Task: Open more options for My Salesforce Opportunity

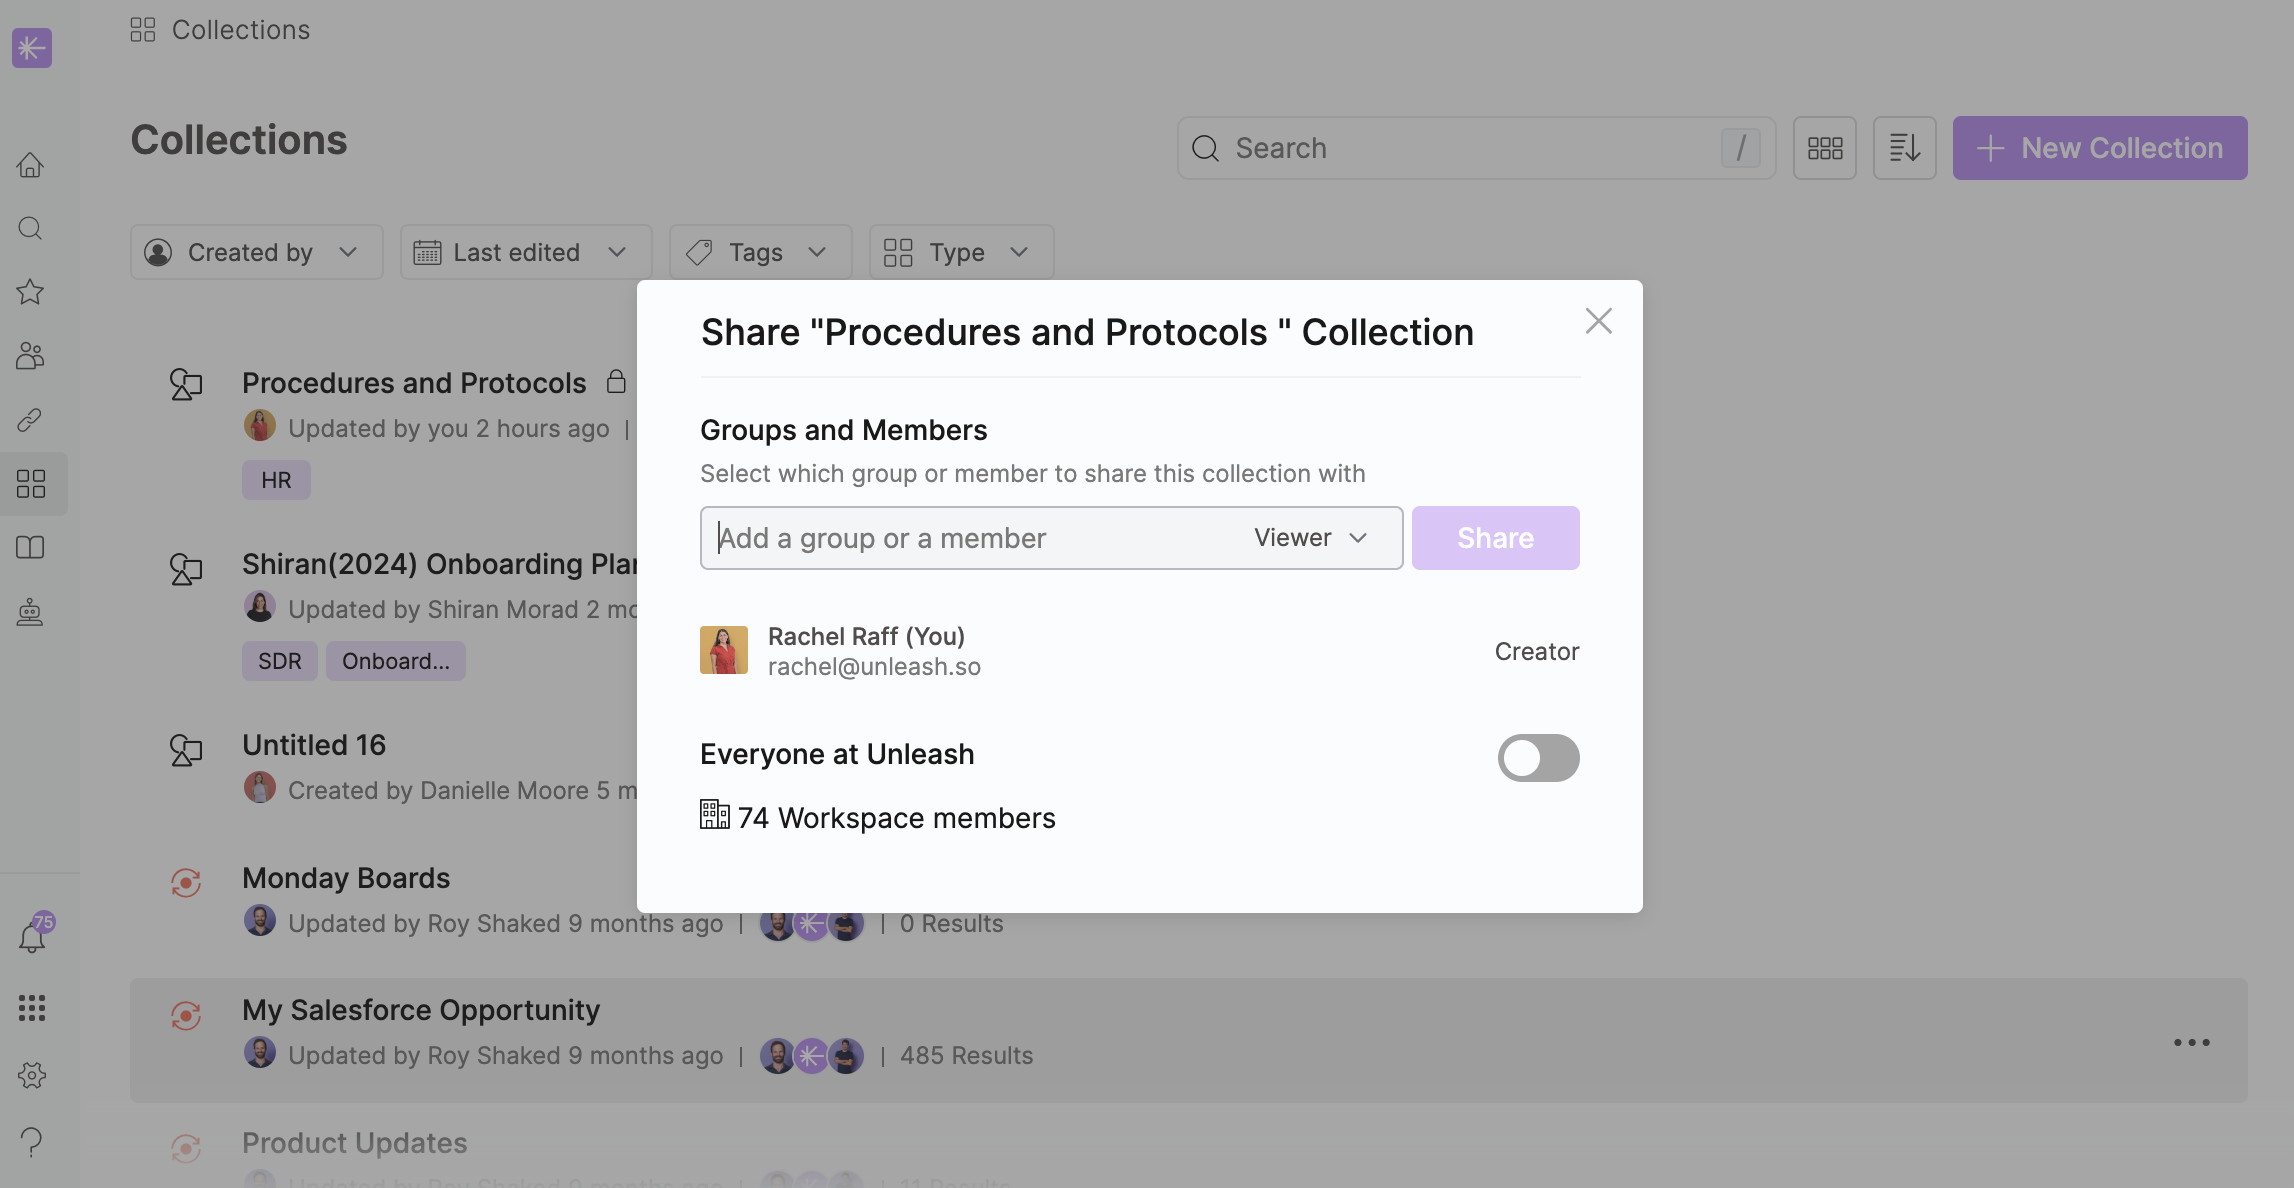Action: (x=2192, y=1042)
